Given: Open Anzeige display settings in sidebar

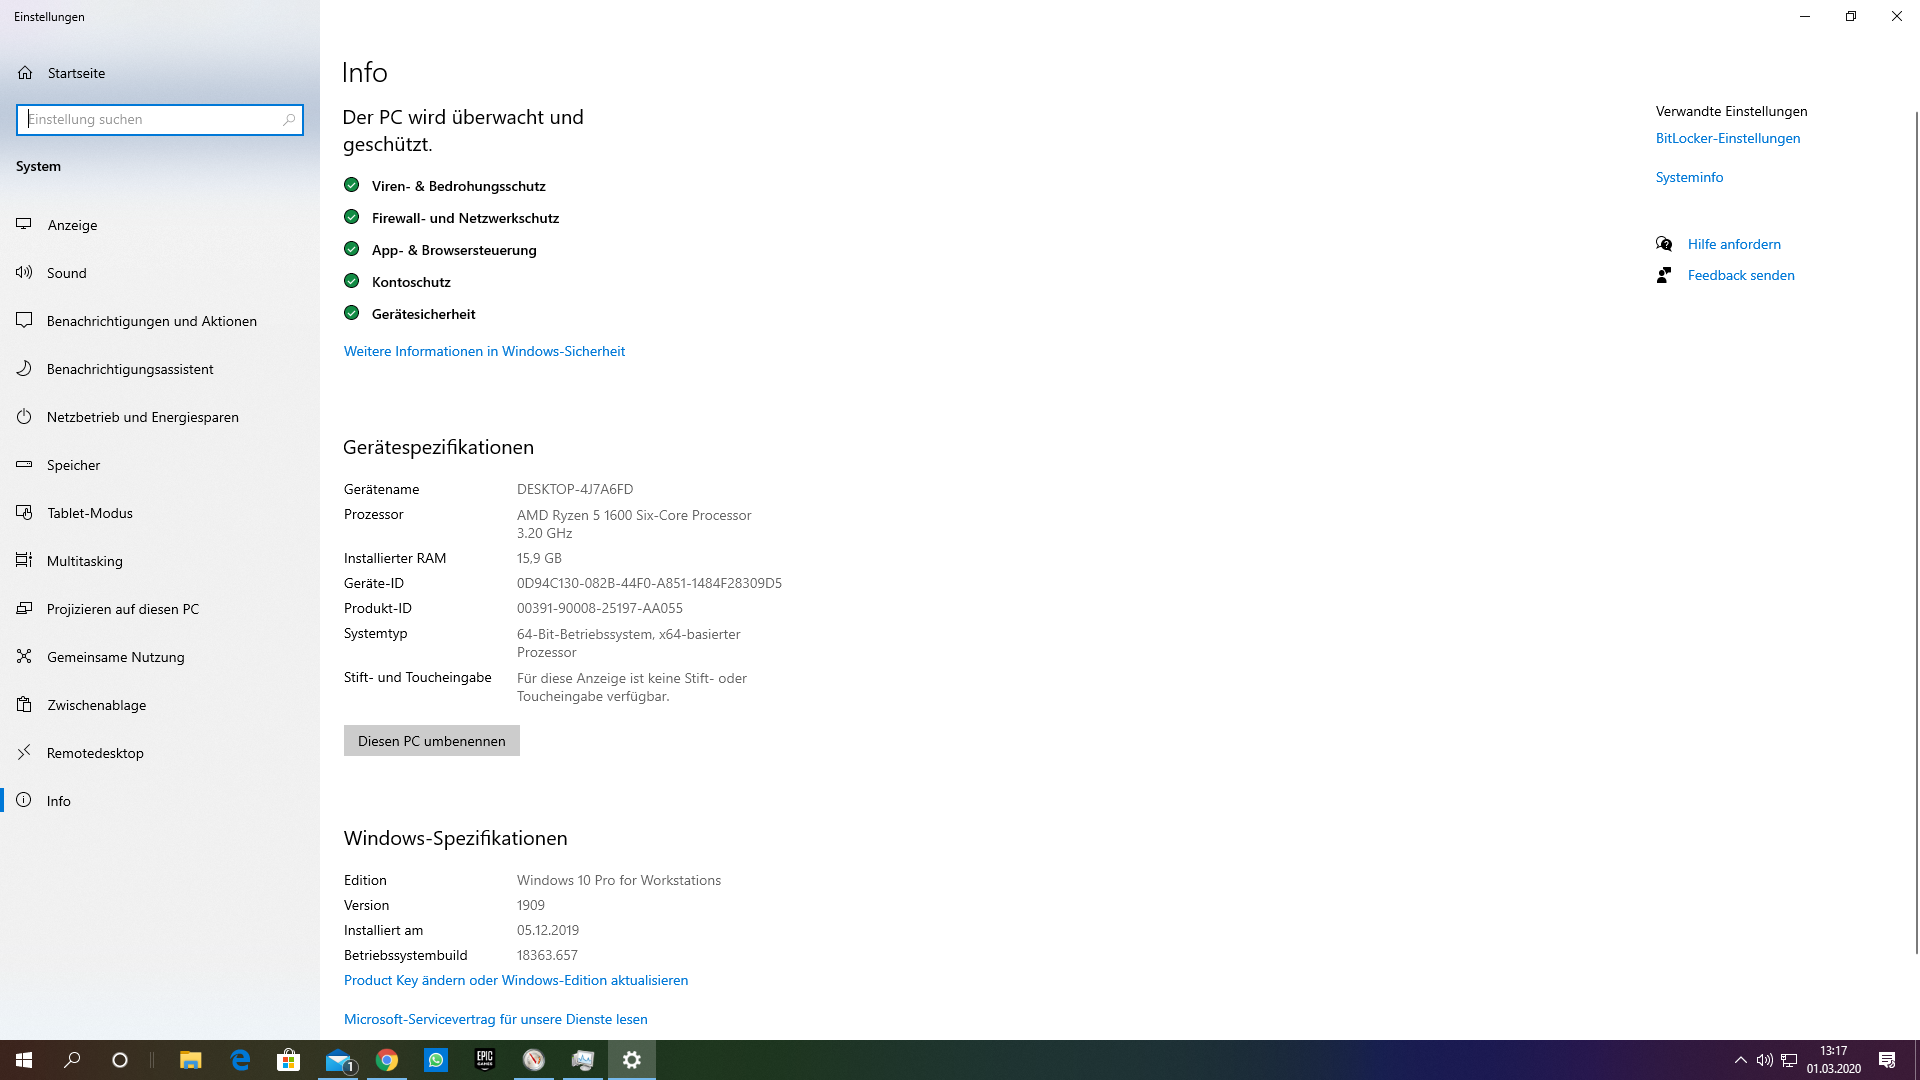Looking at the screenshot, I should (72, 224).
